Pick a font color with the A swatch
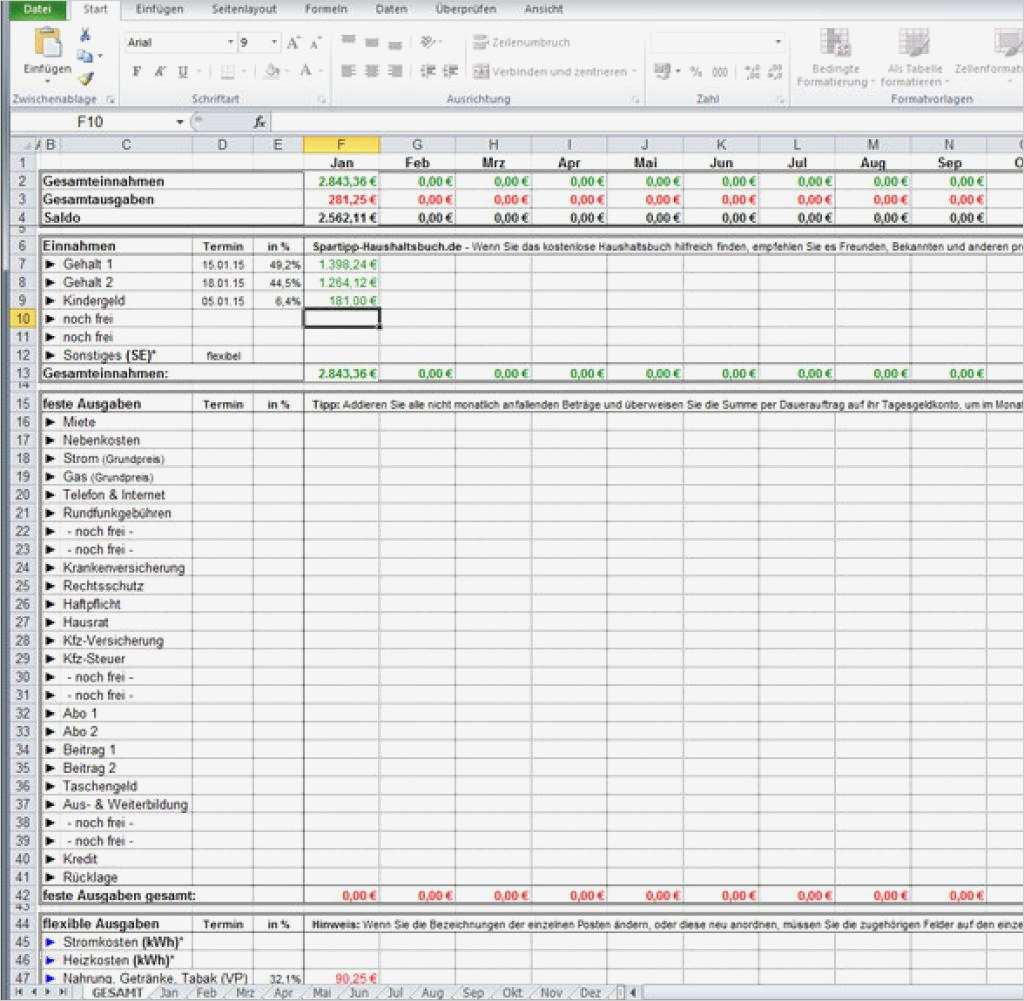This screenshot has height=1001, width=1024. 304,71
